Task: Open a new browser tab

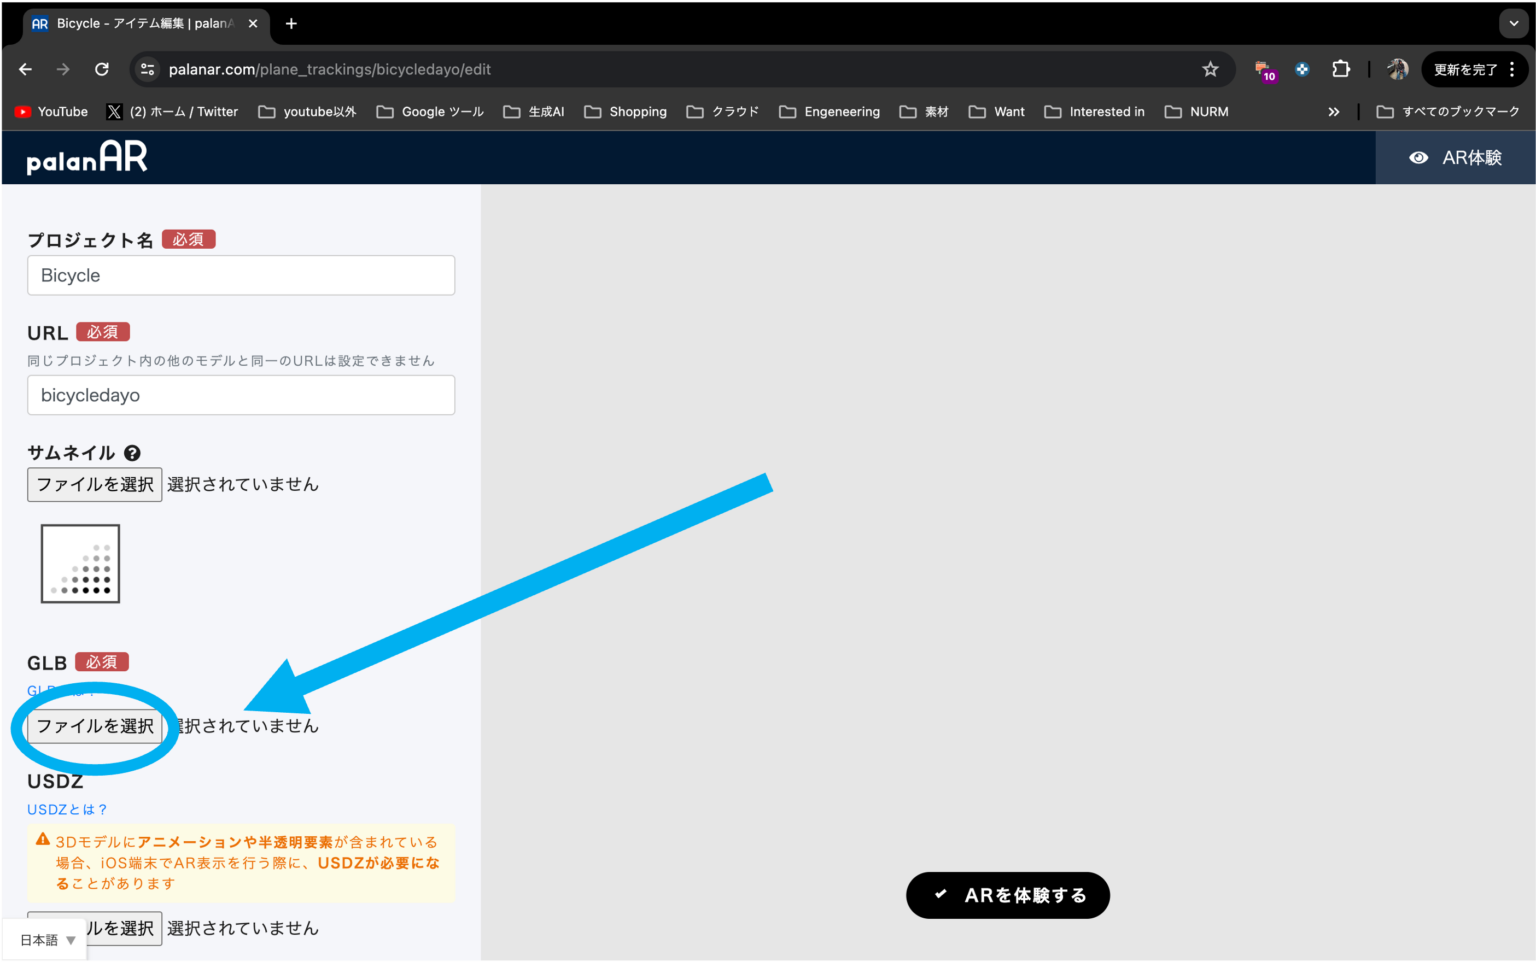Action: pyautogui.click(x=291, y=23)
